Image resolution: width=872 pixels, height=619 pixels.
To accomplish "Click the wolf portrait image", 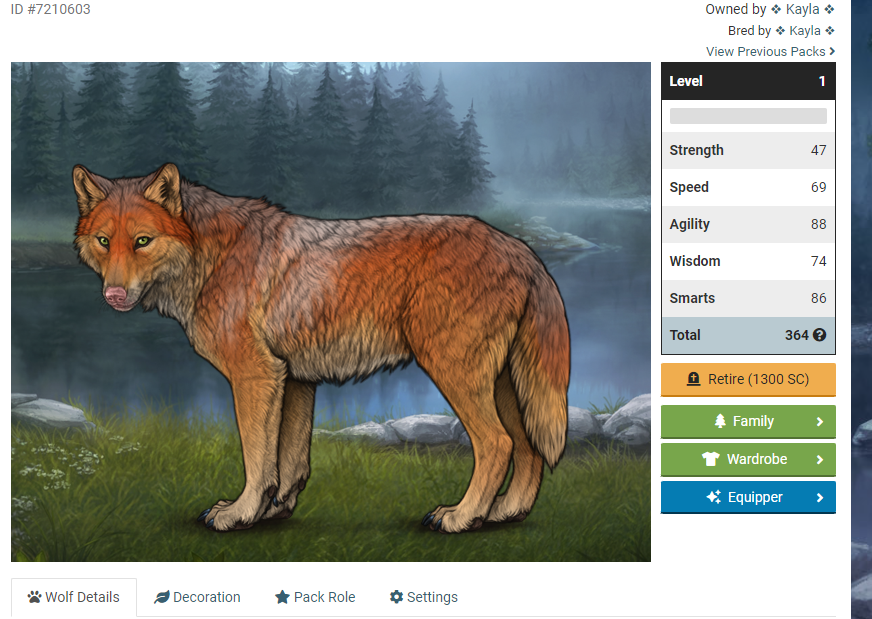I will tap(331, 311).
